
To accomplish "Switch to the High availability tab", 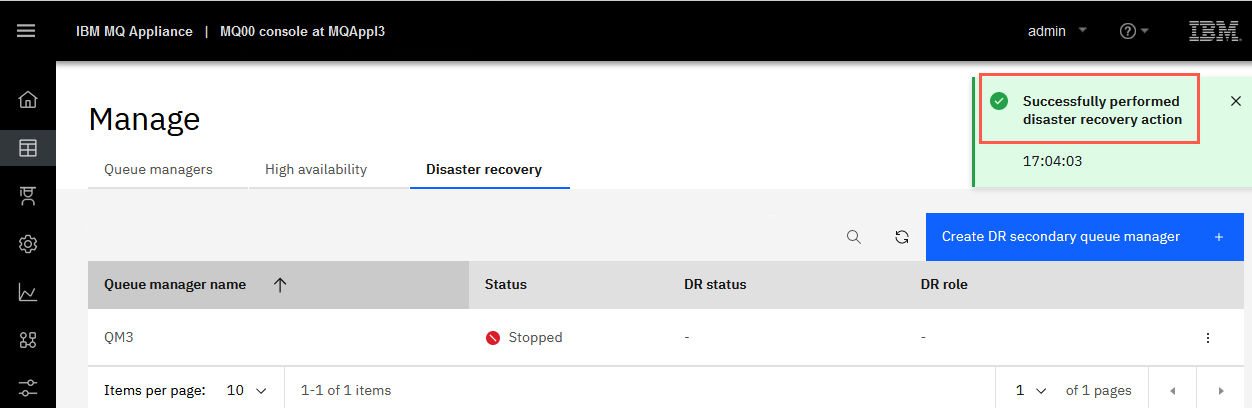I will [x=316, y=170].
